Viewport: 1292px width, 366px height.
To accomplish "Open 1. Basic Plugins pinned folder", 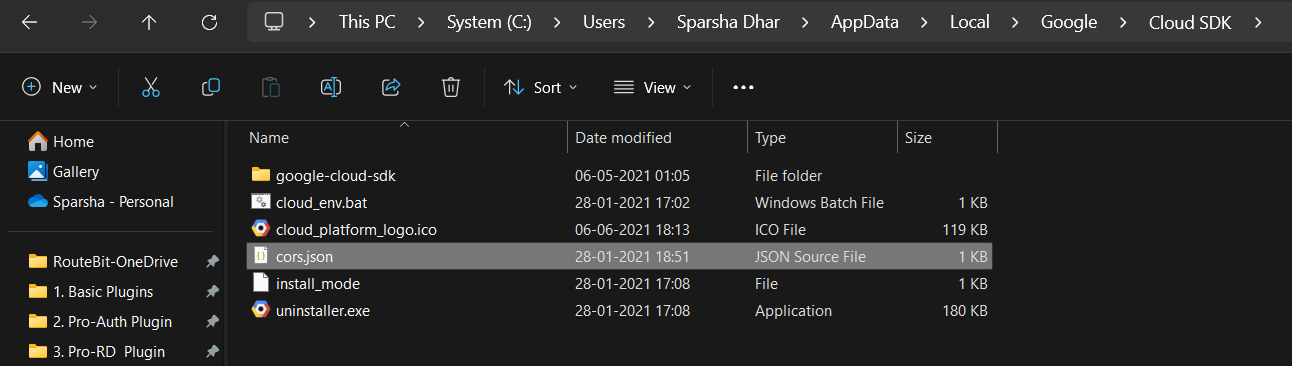I will (91, 292).
